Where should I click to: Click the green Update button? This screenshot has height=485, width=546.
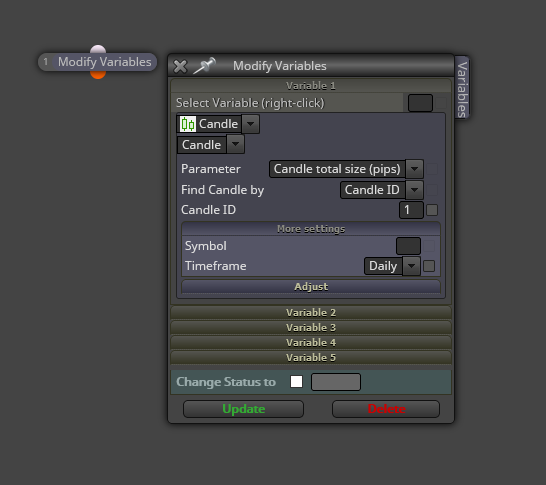pyautogui.click(x=243, y=409)
